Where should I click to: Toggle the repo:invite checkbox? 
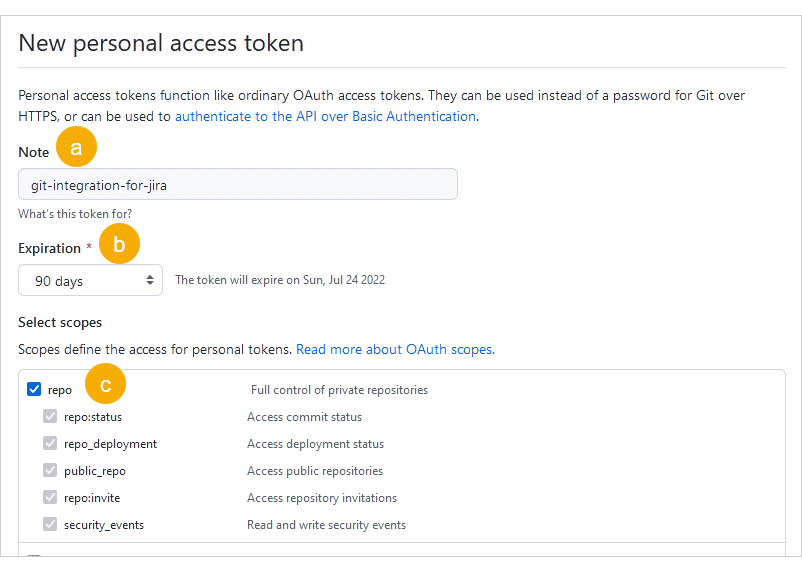click(x=50, y=497)
